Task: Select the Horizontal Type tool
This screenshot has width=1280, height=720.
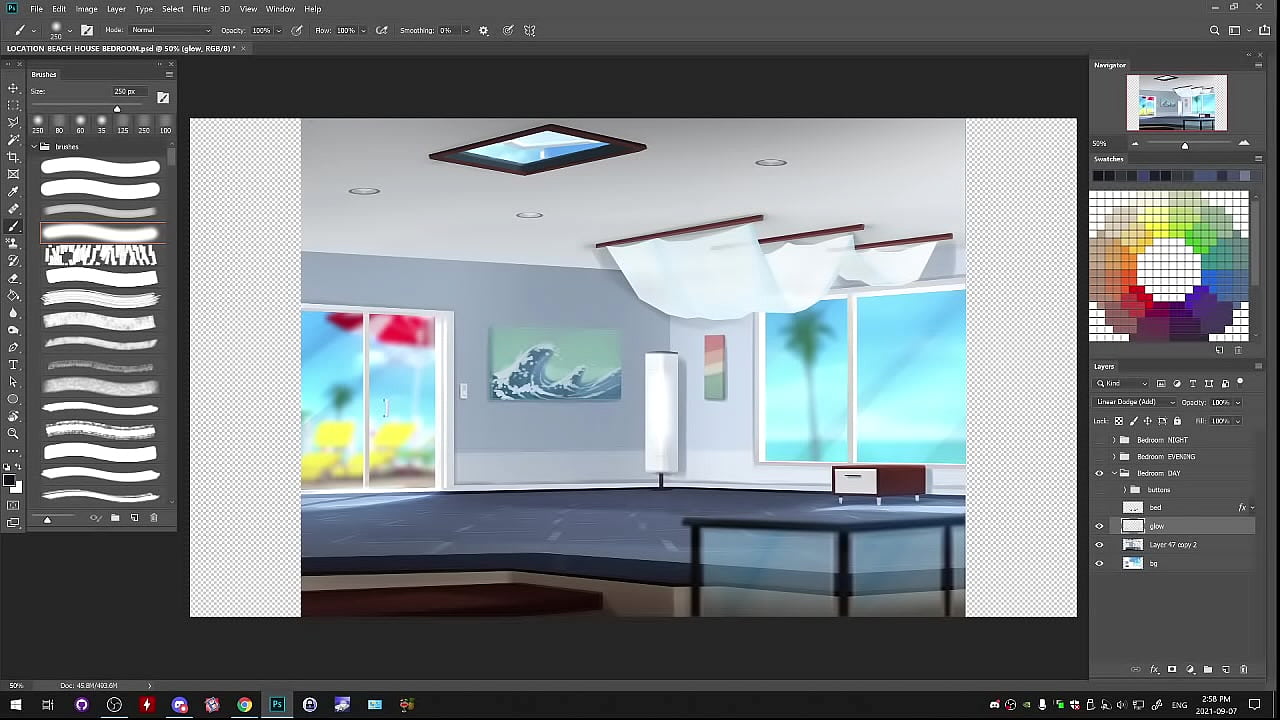Action: [x=13, y=364]
